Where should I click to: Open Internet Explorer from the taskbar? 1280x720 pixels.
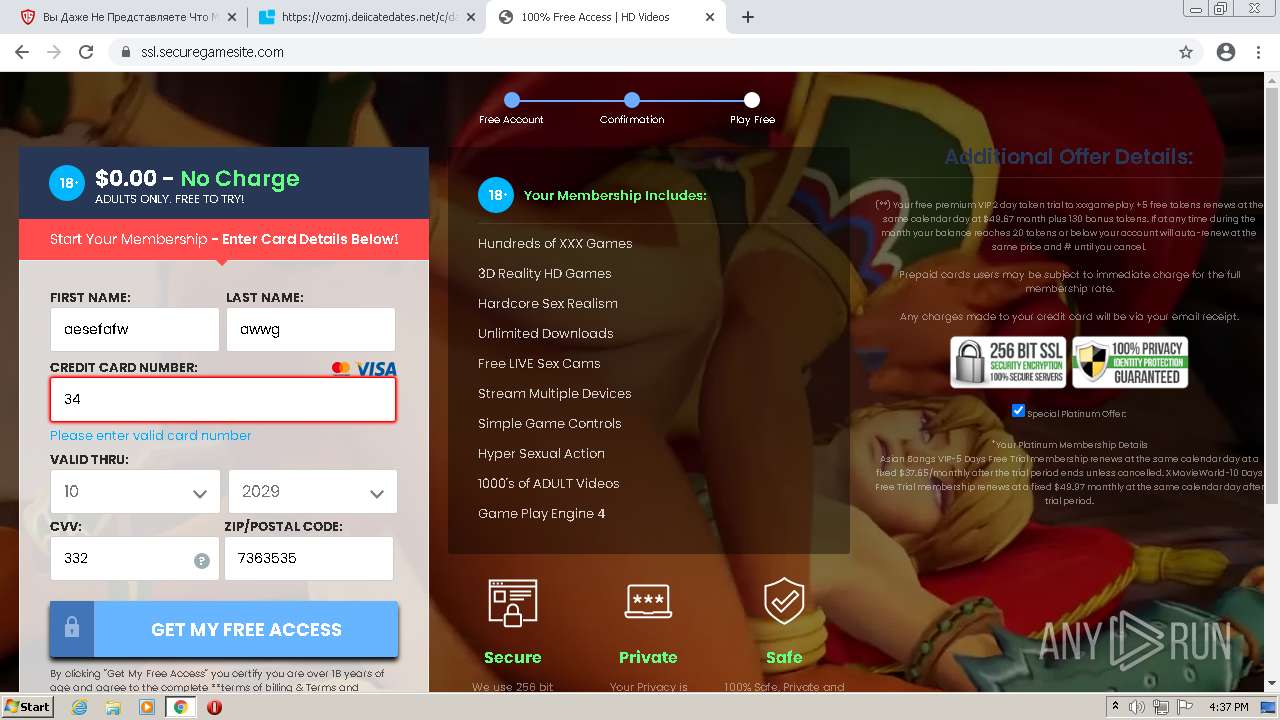point(79,707)
